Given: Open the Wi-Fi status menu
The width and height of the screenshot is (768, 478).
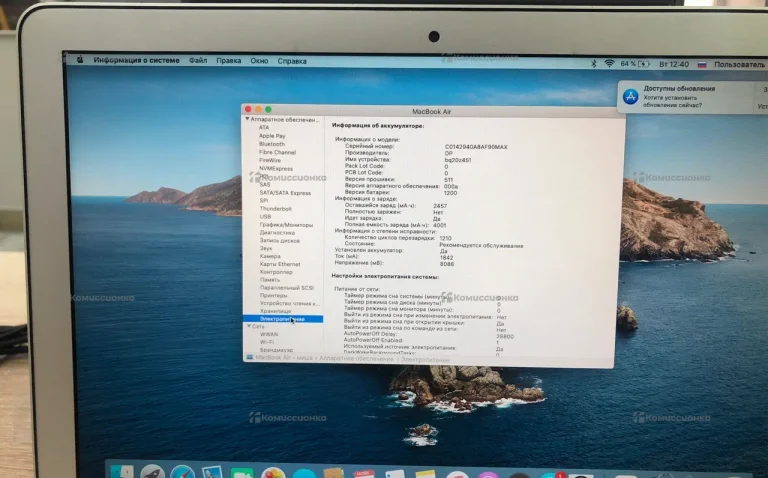Looking at the screenshot, I should [x=609, y=64].
